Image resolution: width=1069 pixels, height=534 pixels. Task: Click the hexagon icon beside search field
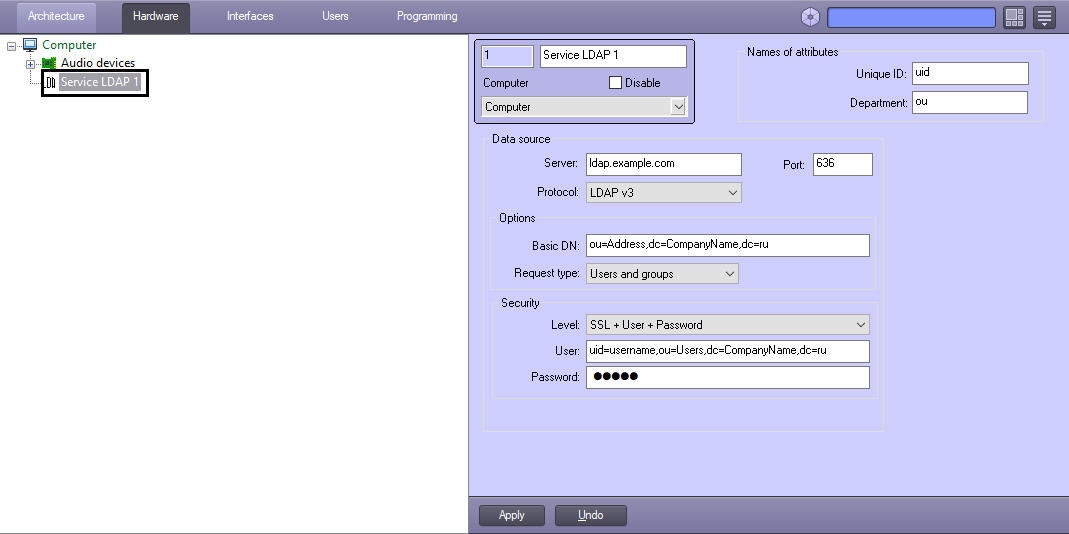(810, 18)
